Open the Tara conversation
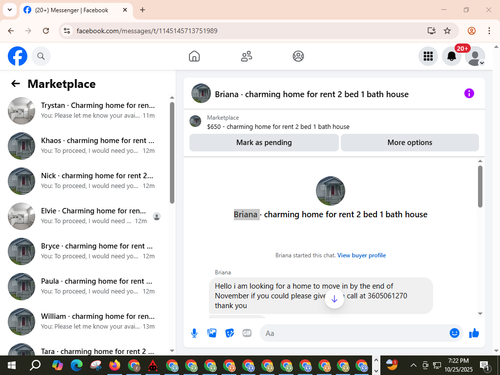The height and width of the screenshot is (375, 500). tap(86, 348)
